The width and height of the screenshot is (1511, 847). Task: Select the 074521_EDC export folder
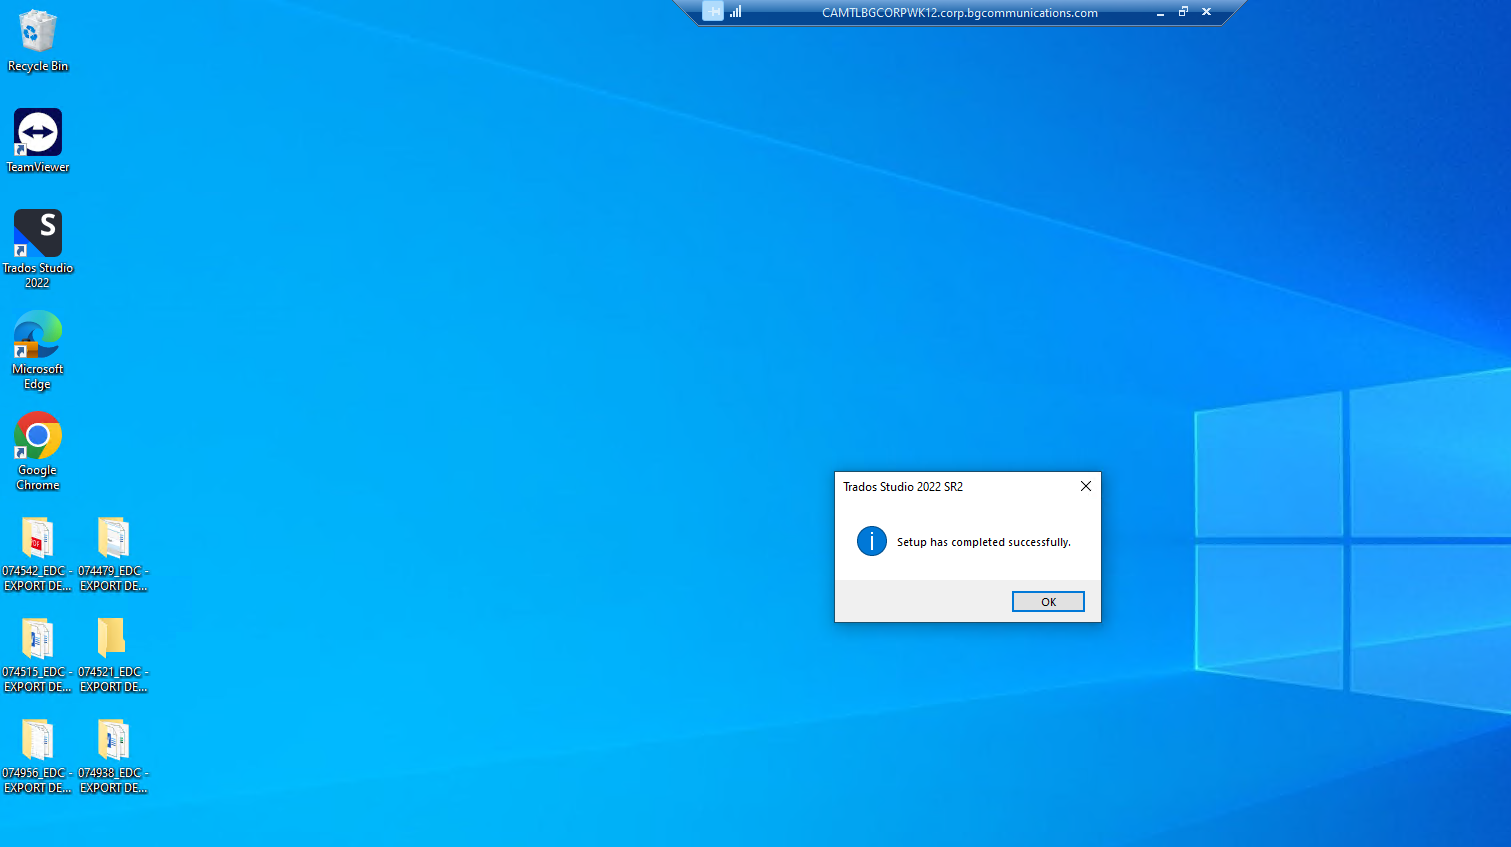(x=113, y=655)
